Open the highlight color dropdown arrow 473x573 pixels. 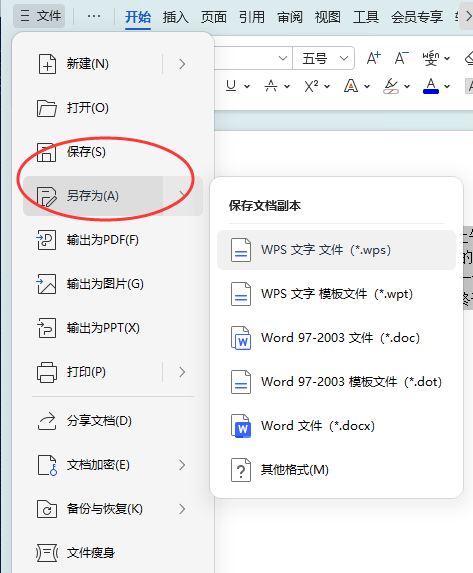point(407,87)
